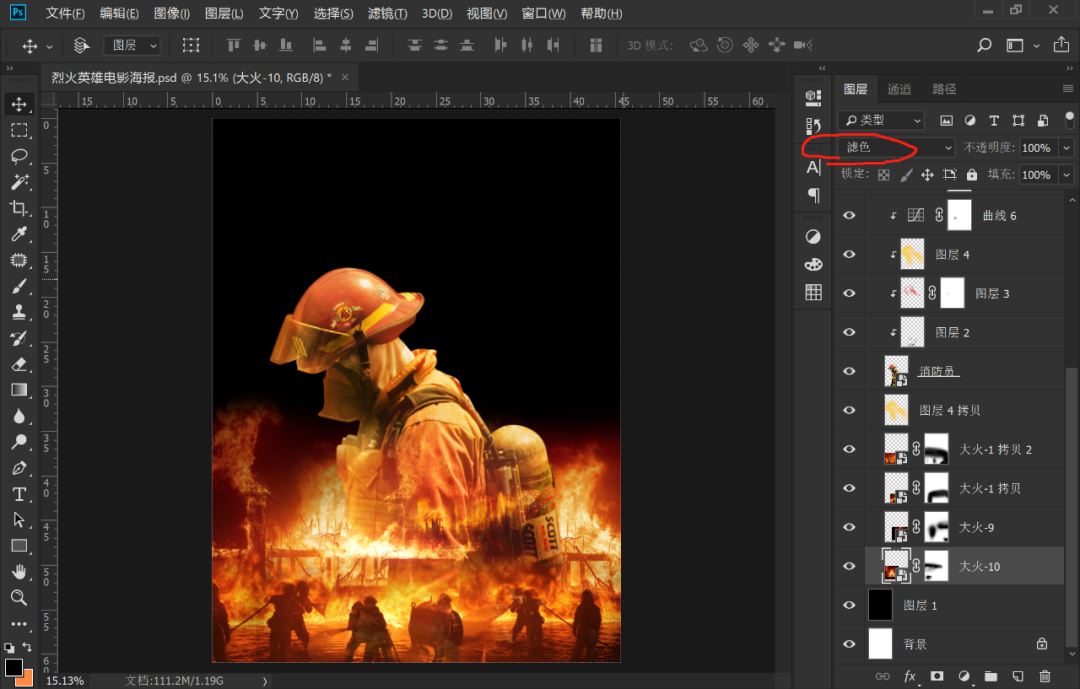Filter layers by text type (T icon)
1080x689 pixels.
(994, 121)
